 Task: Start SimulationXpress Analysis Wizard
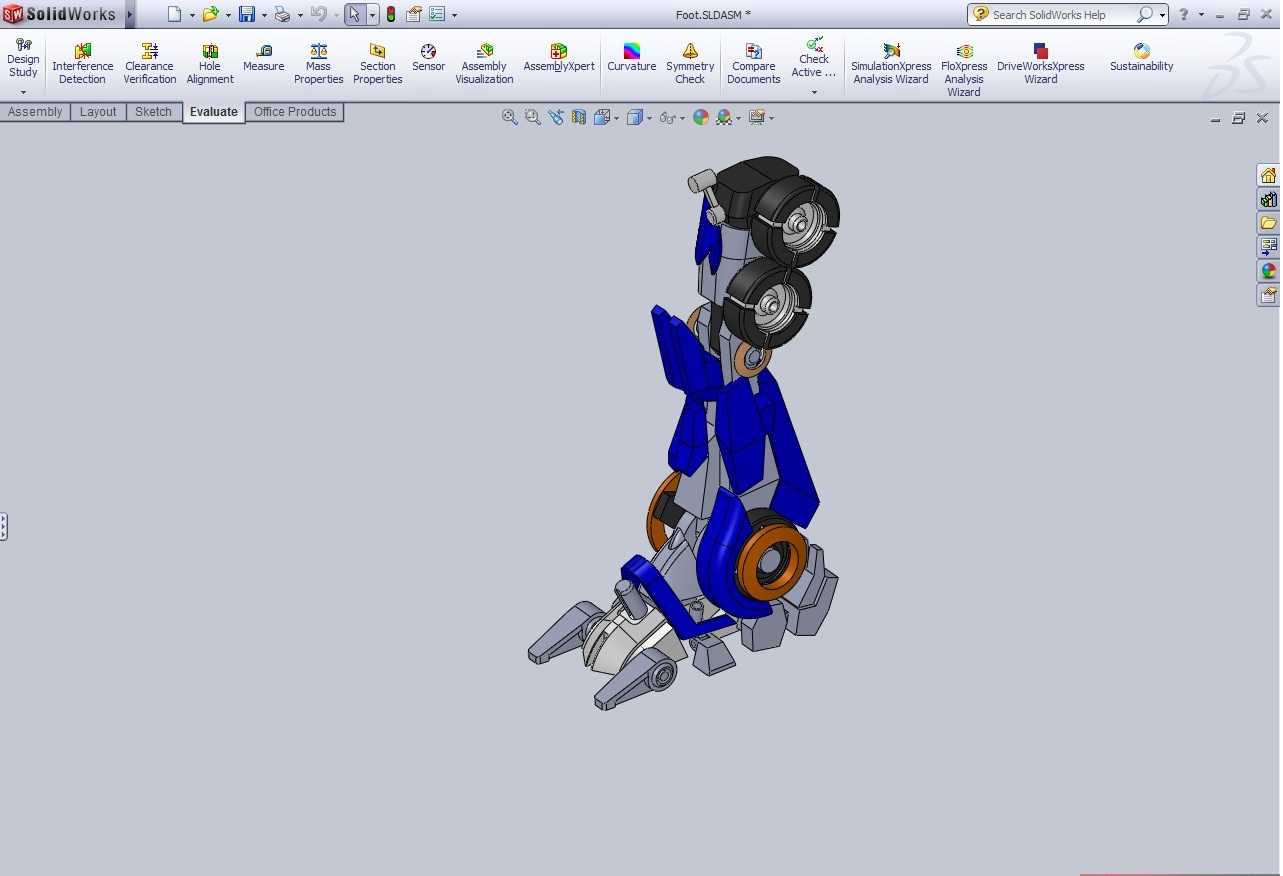(891, 64)
